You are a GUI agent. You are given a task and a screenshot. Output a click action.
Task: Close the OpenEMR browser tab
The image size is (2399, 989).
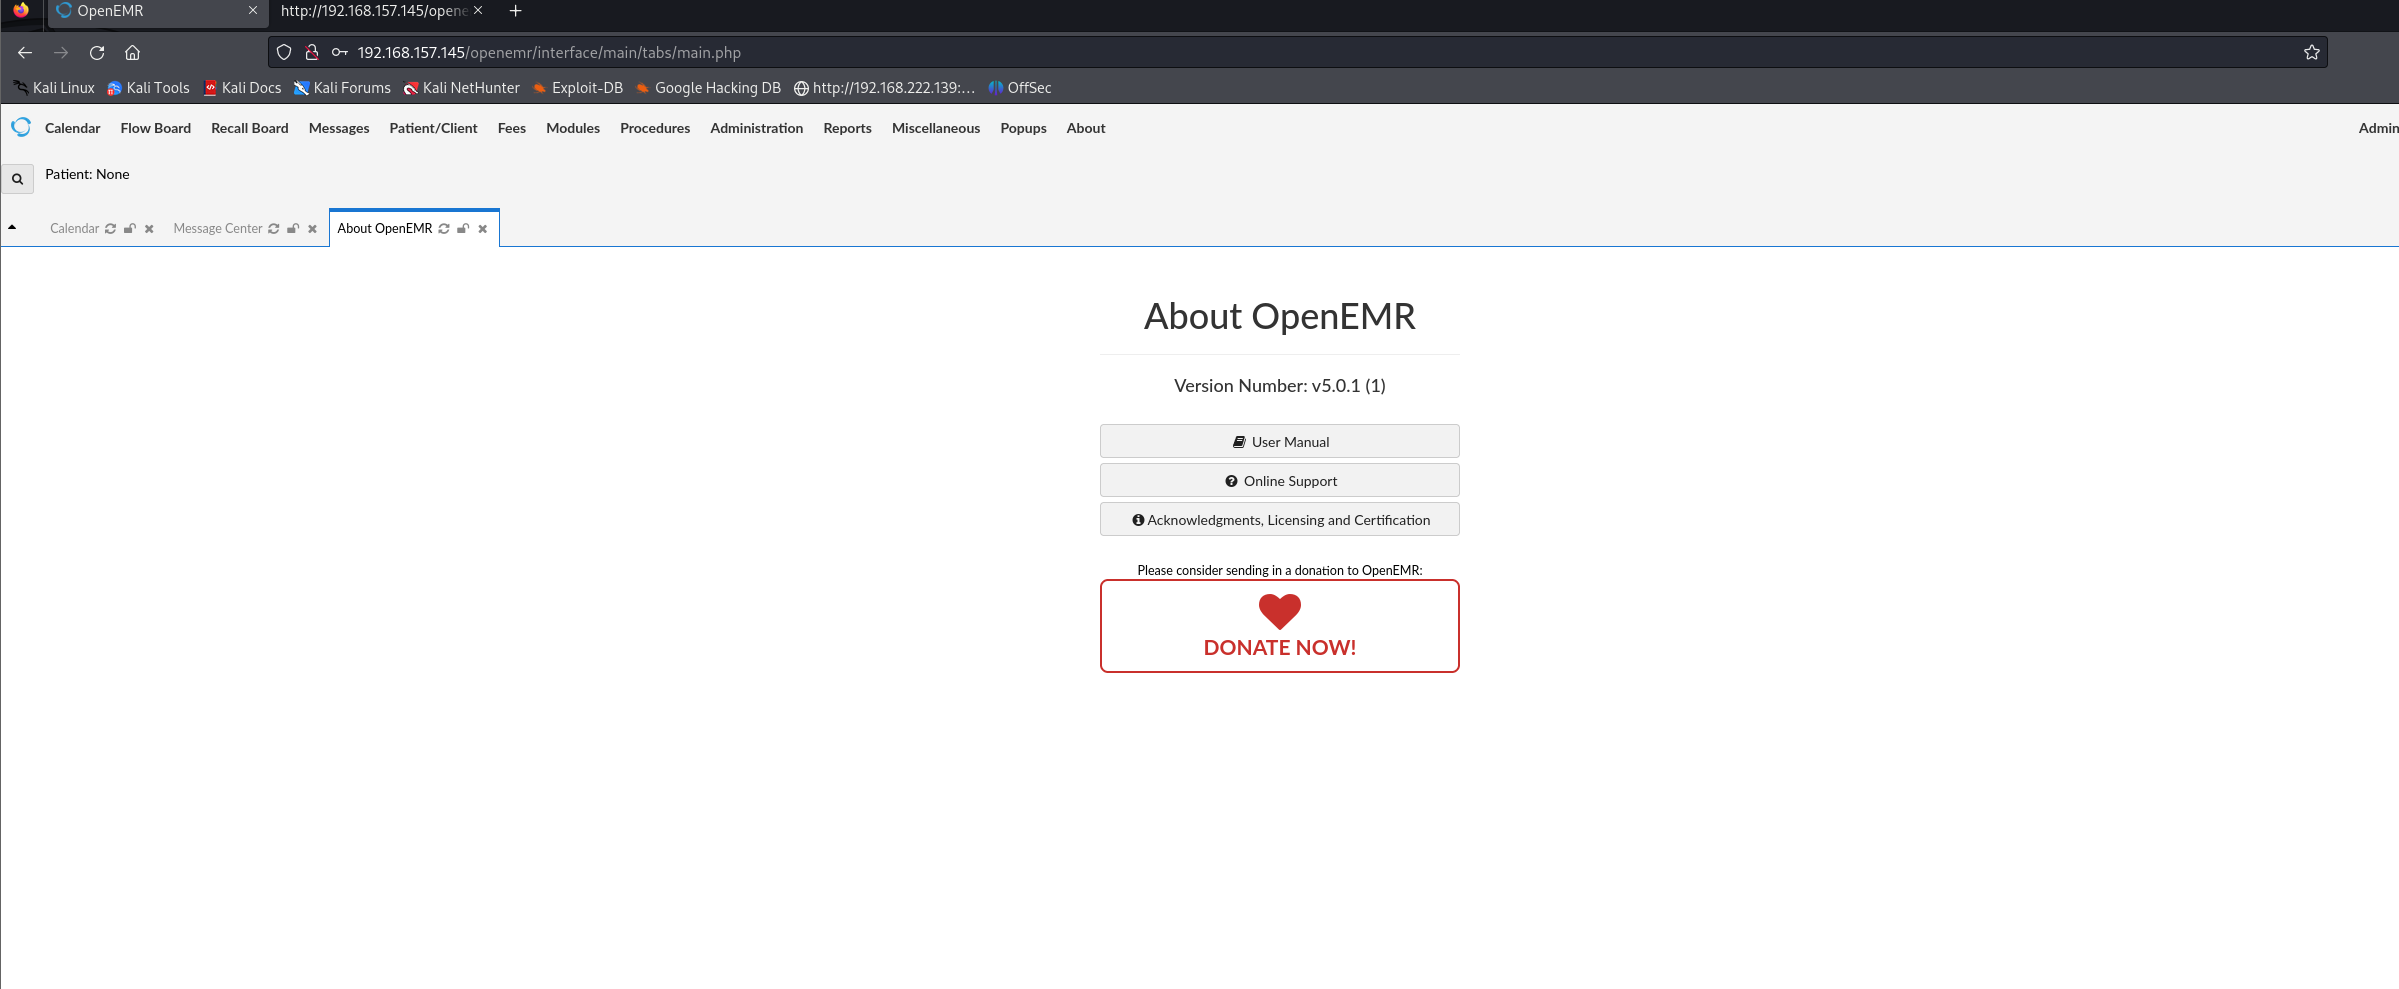(x=253, y=11)
